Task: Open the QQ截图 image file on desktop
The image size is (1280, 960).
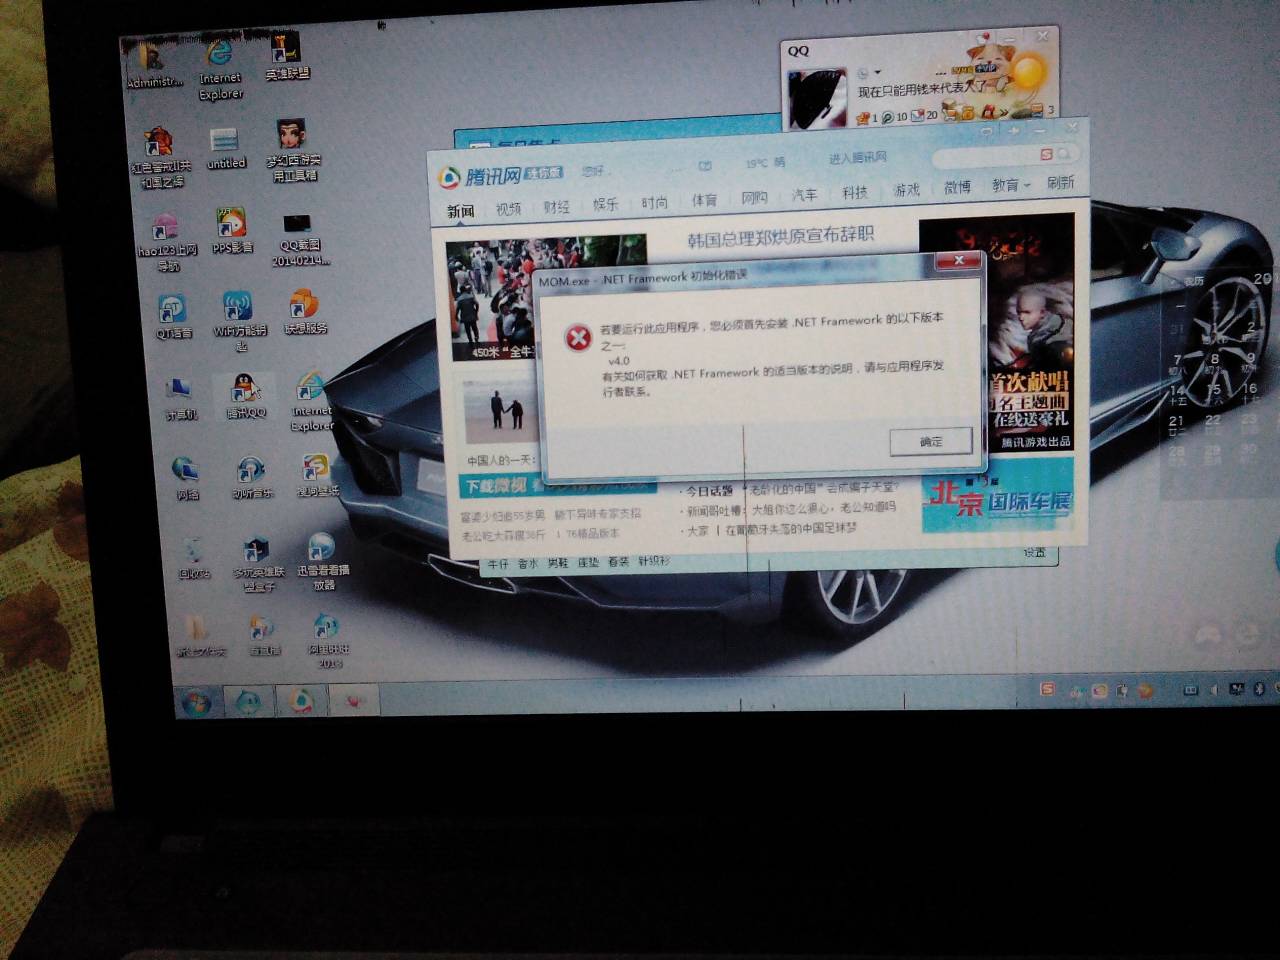Action: coord(299,241)
